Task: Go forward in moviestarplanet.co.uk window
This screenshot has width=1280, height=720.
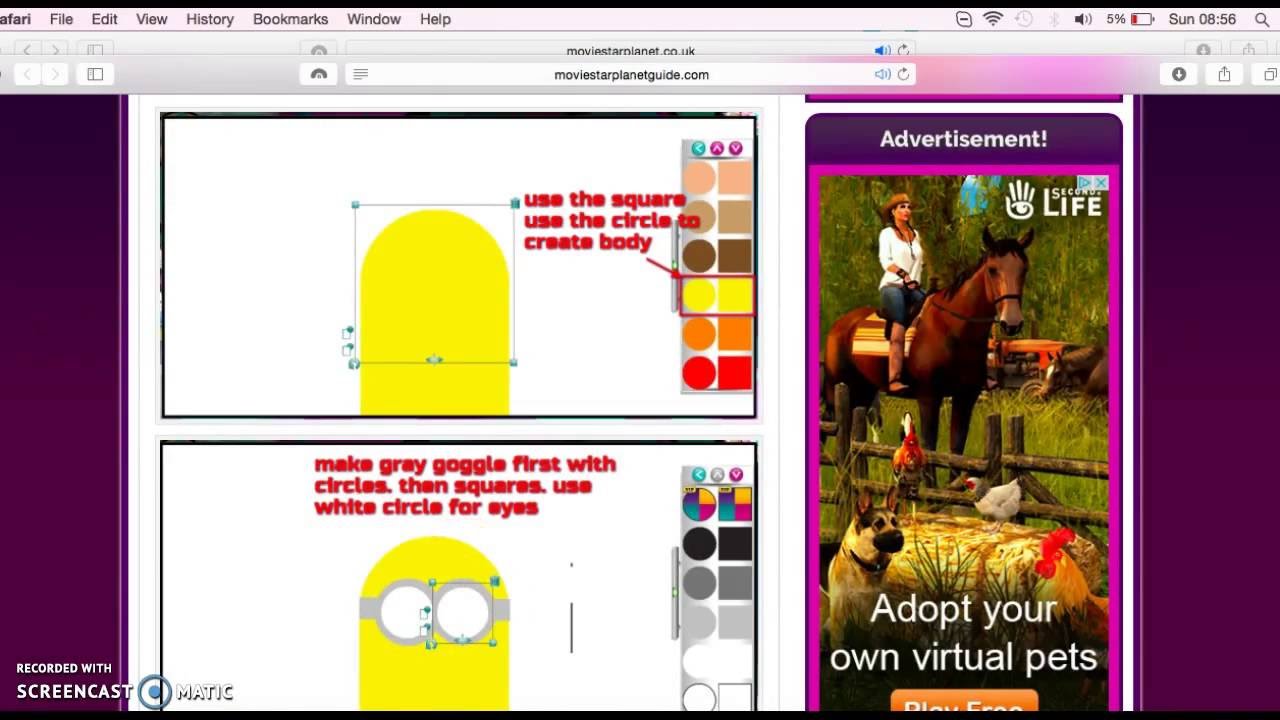Action: click(x=55, y=50)
